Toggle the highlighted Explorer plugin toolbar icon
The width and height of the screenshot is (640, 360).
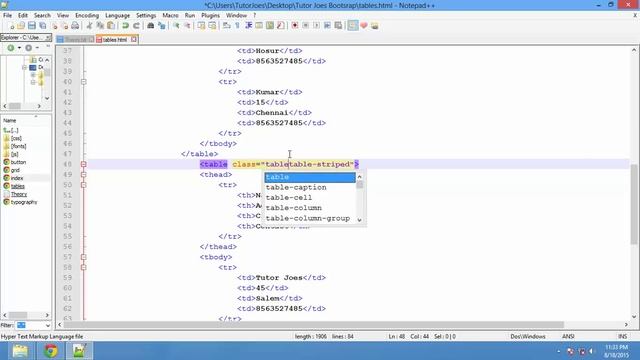[353, 26]
